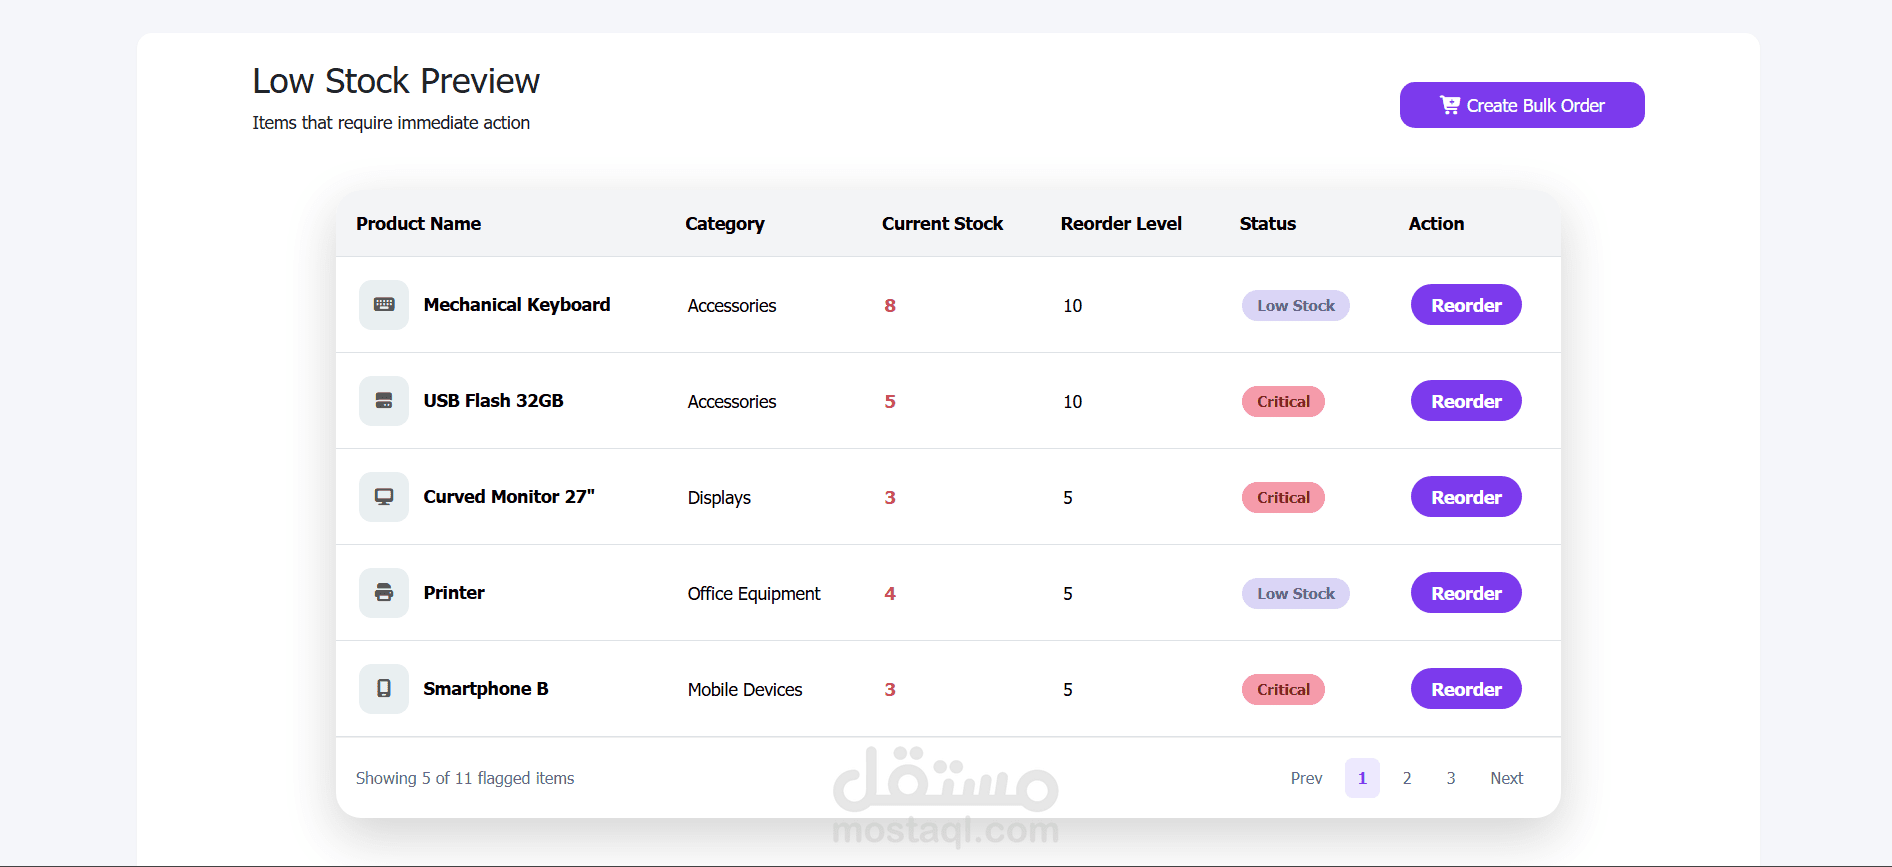The image size is (1892, 867).
Task: Click the flash drive icon beside USB Flash 32GB
Action: coord(384,401)
